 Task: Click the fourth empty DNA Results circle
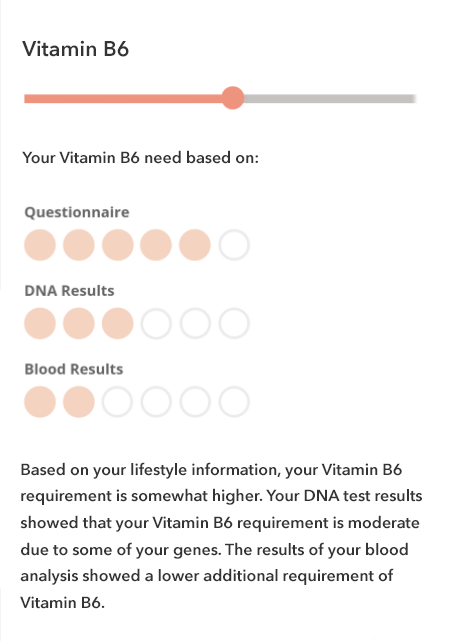[x=156, y=323]
